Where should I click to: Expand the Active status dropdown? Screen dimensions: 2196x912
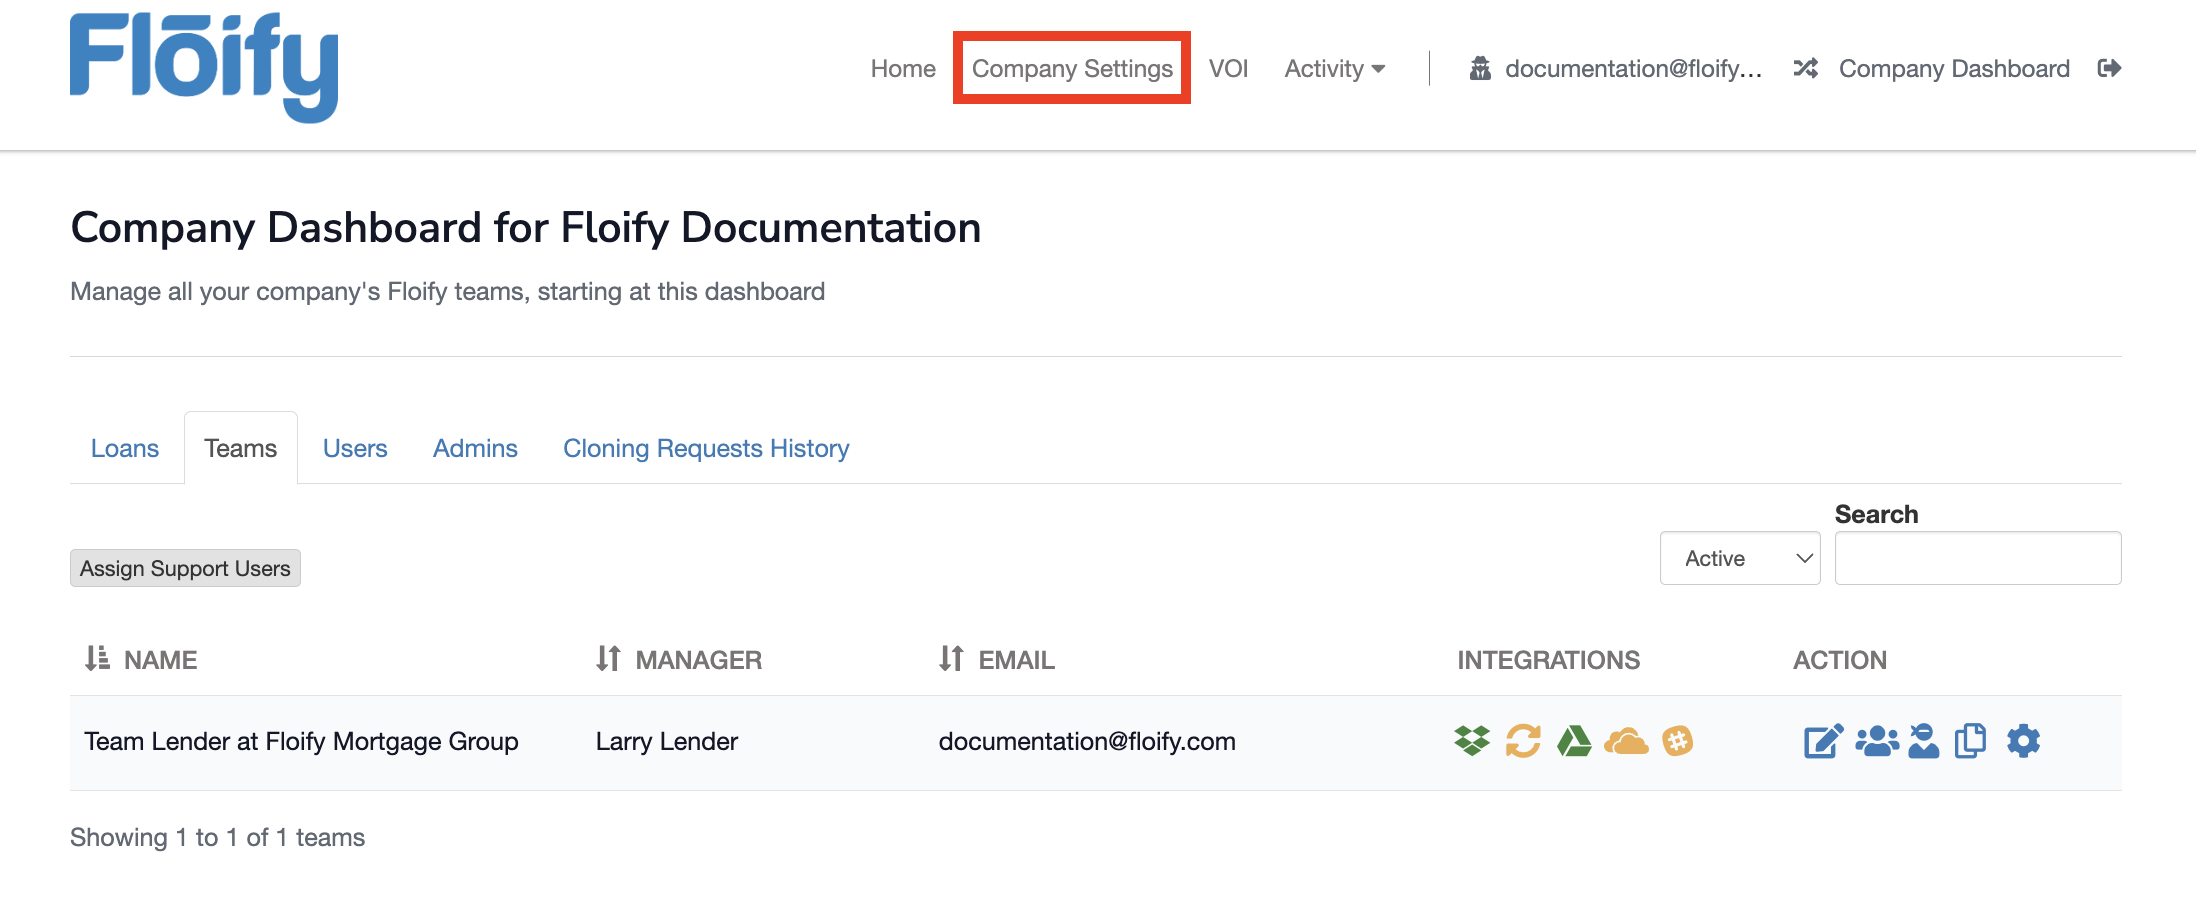coord(1740,558)
